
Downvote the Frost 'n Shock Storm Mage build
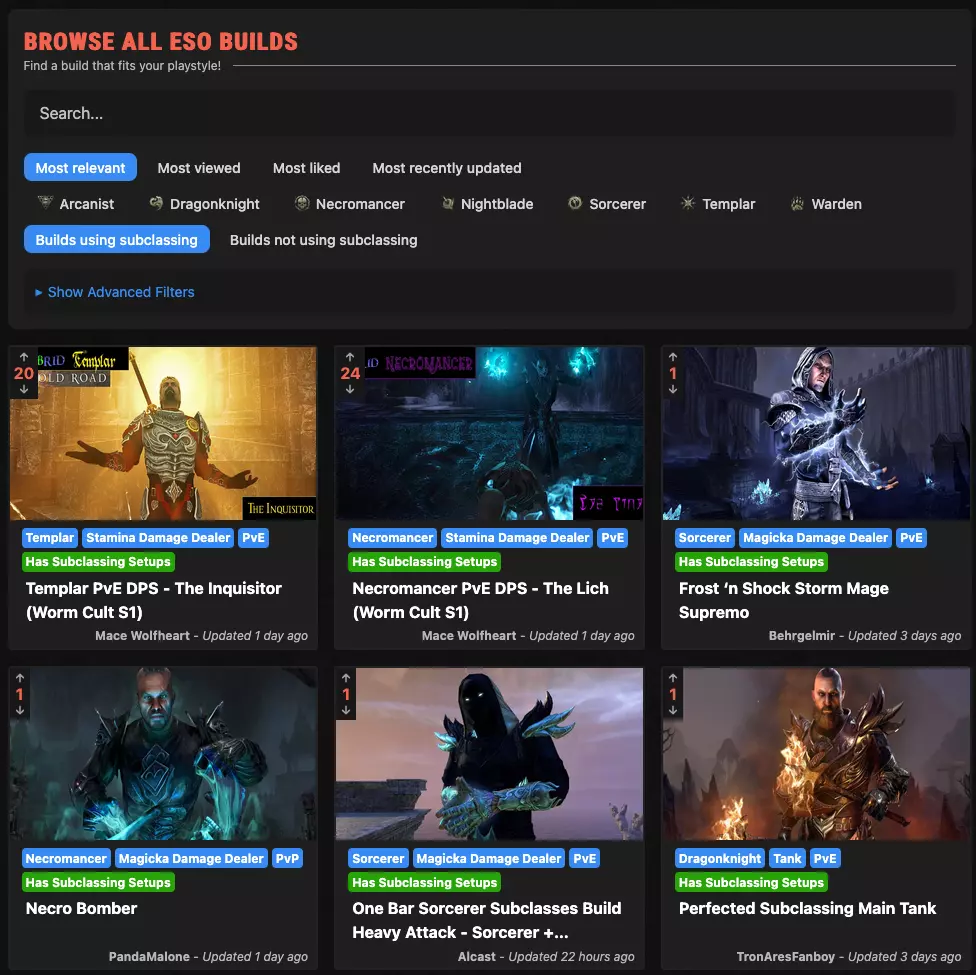pos(673,389)
